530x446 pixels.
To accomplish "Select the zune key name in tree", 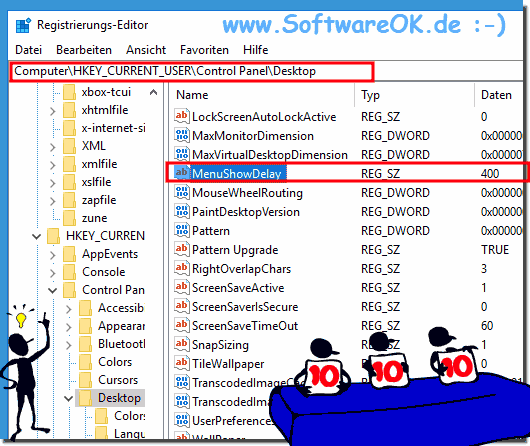I will [94, 218].
